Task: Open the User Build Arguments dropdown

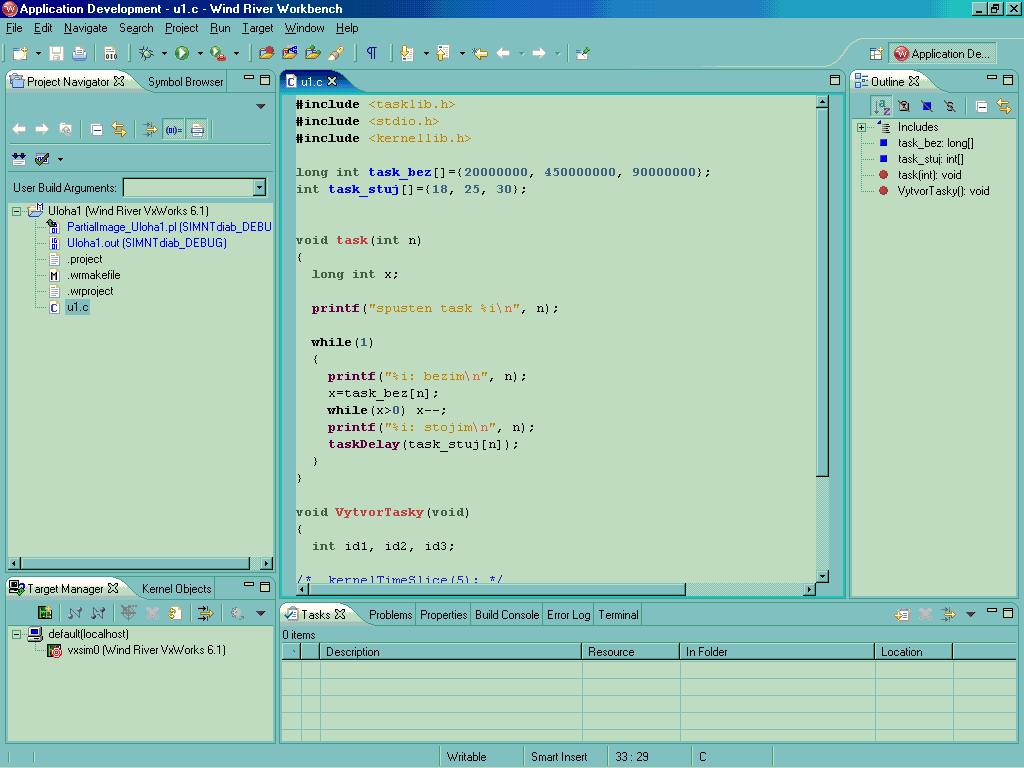Action: point(259,187)
